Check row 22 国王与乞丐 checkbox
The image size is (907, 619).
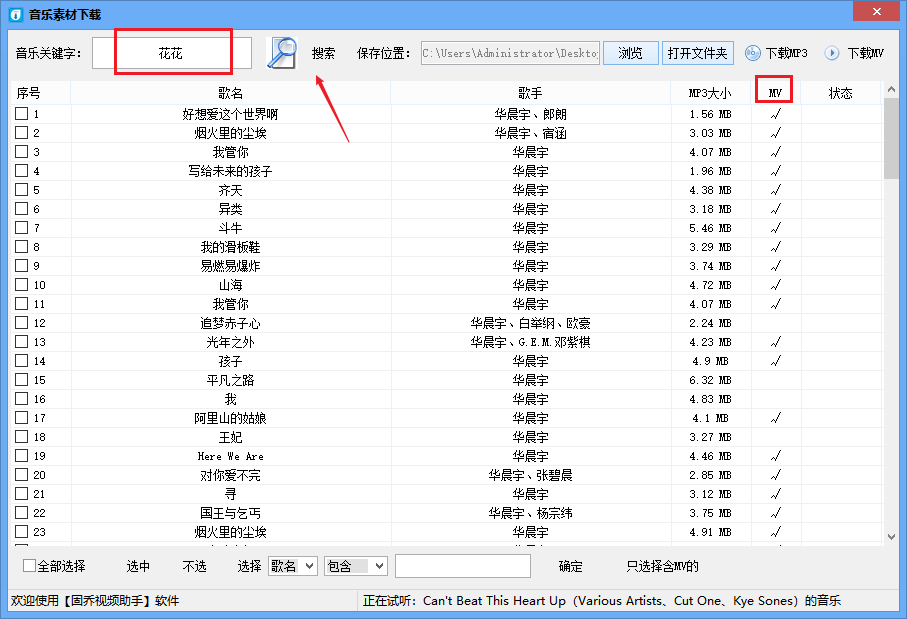(x=21, y=512)
